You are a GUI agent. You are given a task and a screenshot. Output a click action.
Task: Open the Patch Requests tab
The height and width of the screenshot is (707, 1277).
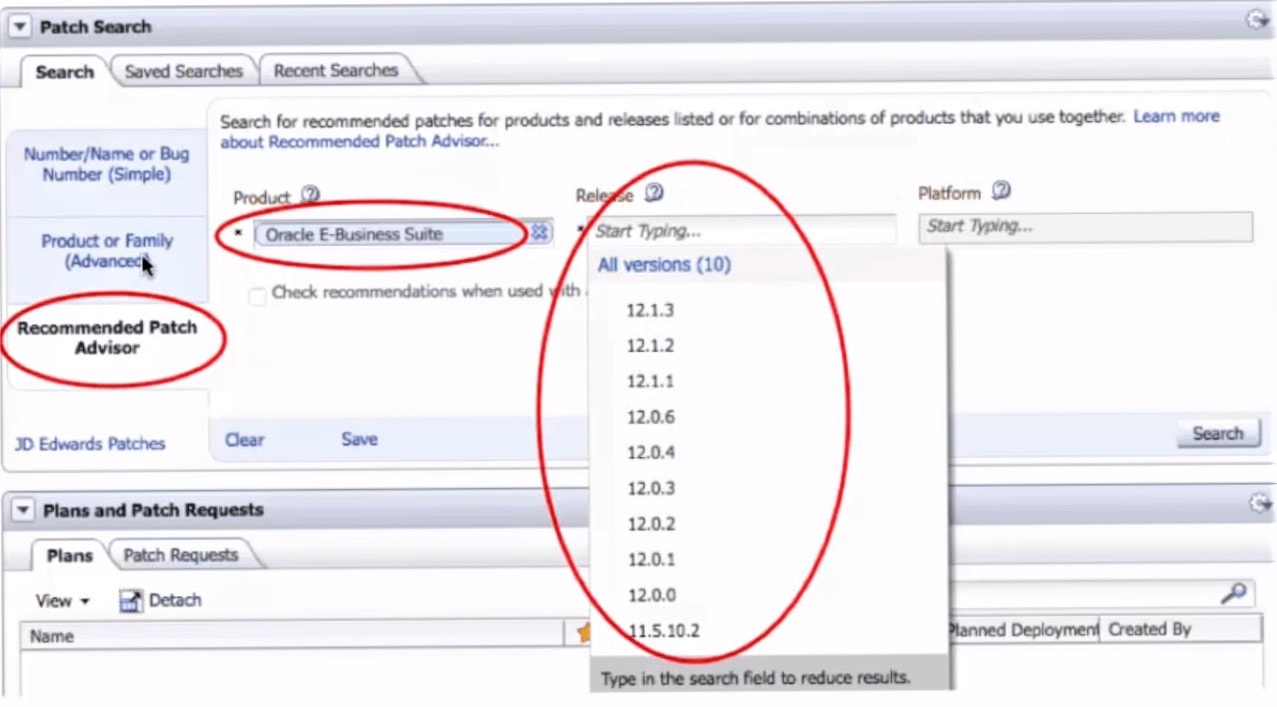tap(181, 555)
